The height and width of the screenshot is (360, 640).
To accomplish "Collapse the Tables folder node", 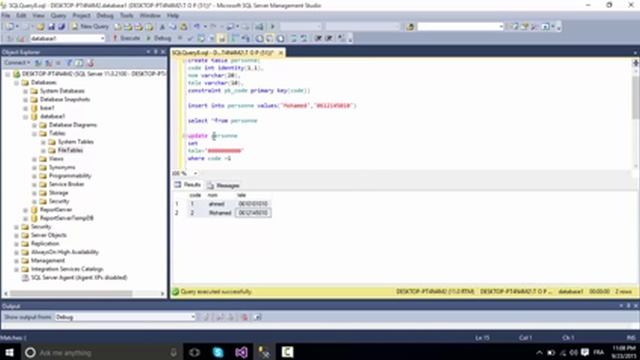I will tap(34, 133).
